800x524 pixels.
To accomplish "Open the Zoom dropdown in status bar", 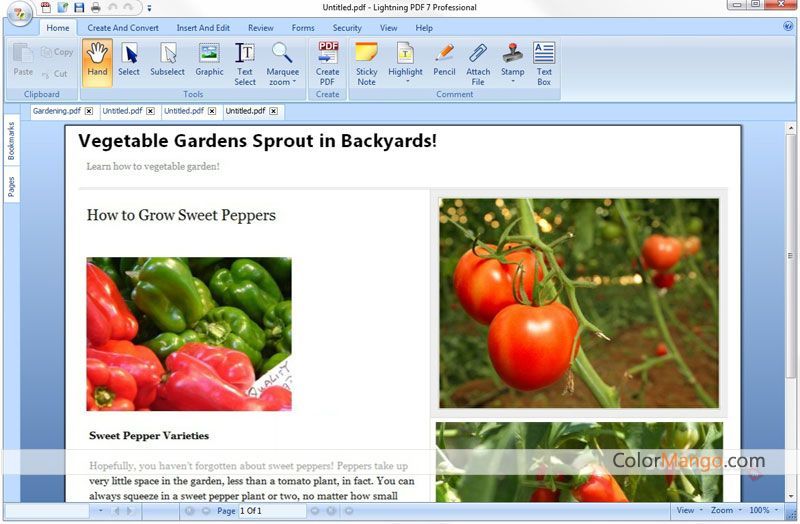I will tap(726, 510).
